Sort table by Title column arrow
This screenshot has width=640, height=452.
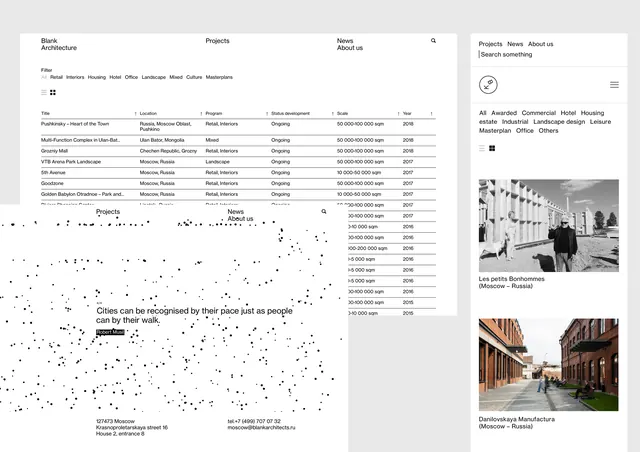click(x=135, y=114)
